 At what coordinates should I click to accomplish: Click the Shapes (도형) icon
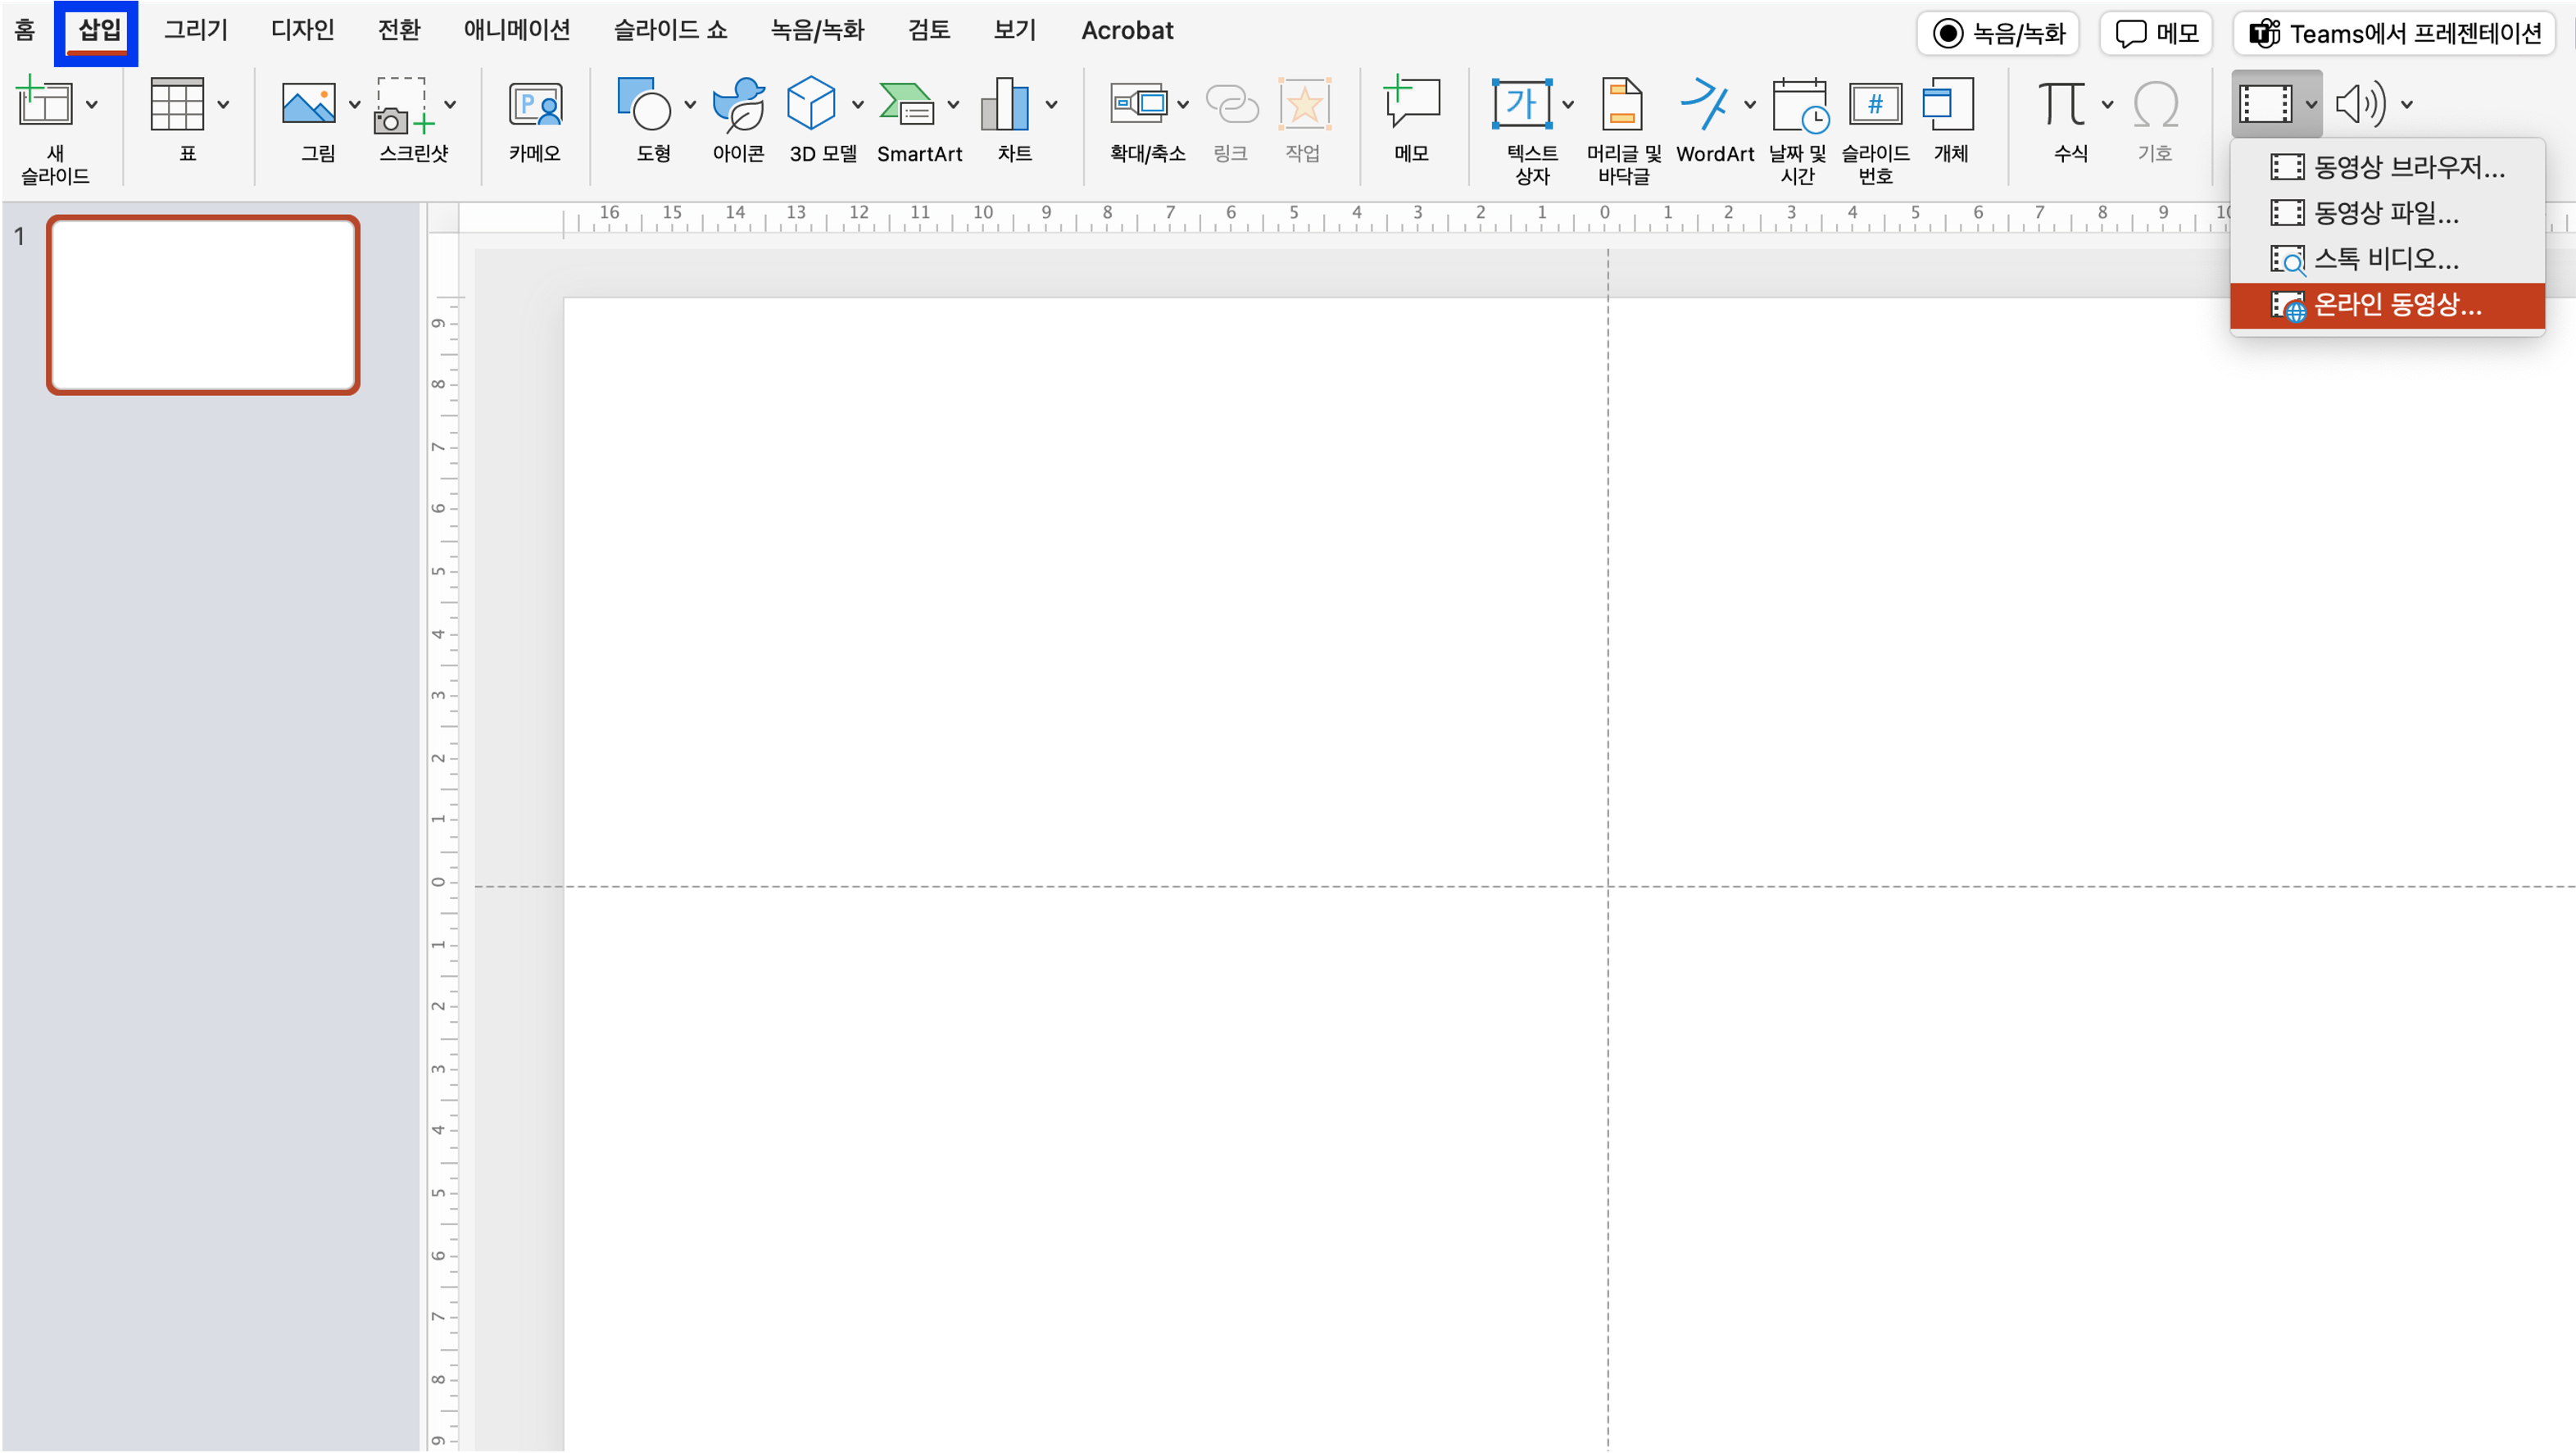pos(644,103)
